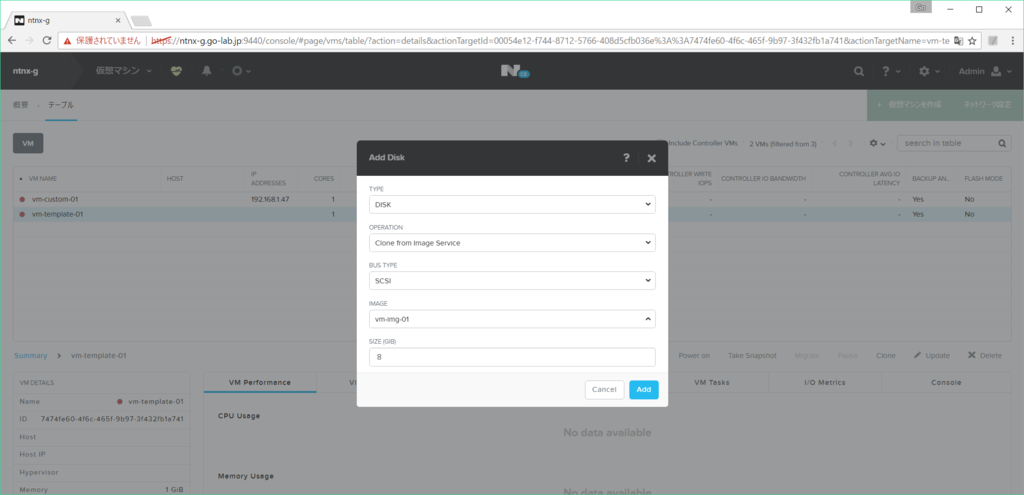Click IP address 192.168.1.47 cell

(x=270, y=199)
